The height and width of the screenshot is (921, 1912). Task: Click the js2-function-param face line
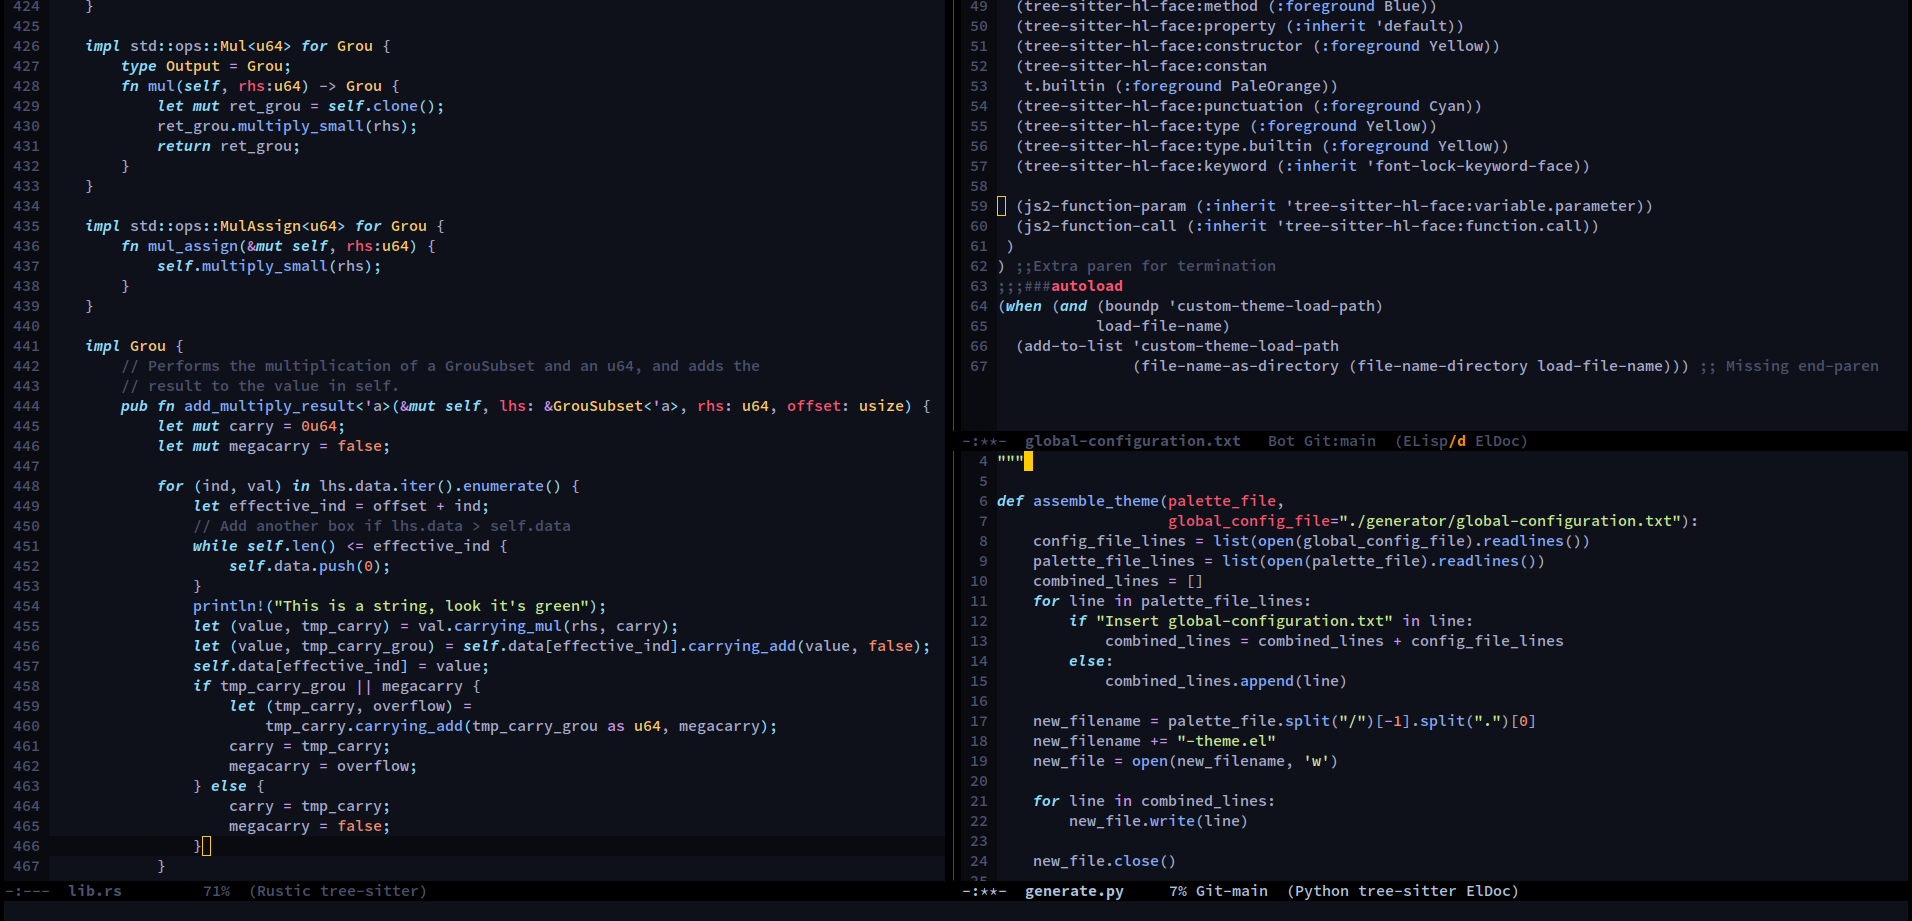(x=1334, y=206)
